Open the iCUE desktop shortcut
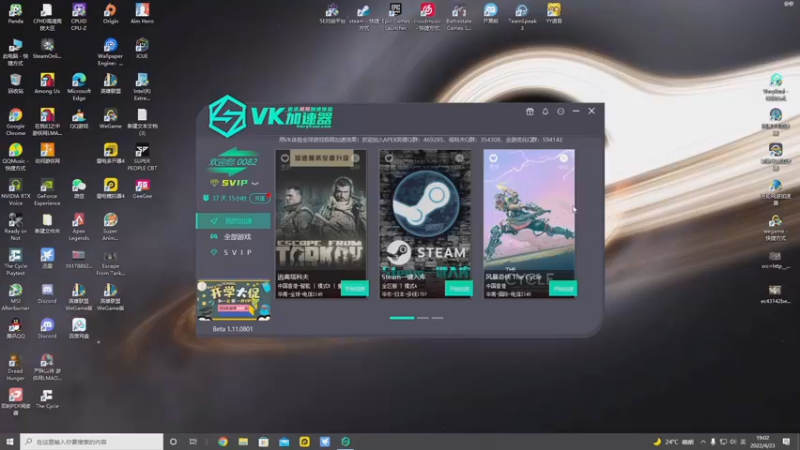 (142, 49)
